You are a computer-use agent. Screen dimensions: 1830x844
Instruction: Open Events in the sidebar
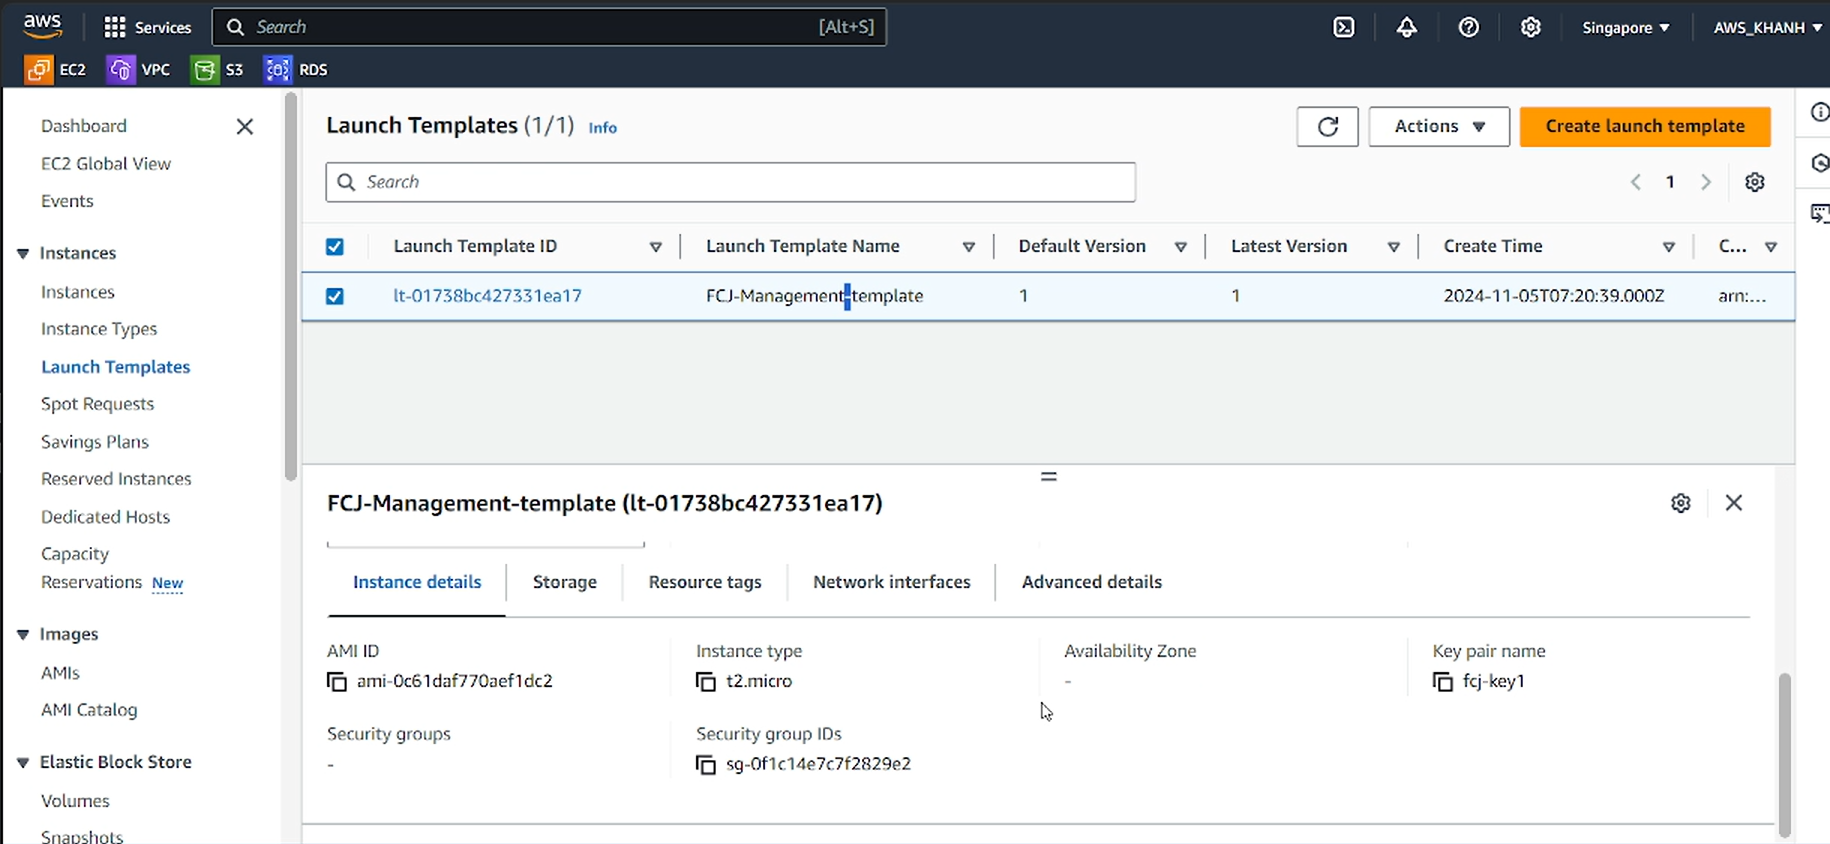coord(67,201)
